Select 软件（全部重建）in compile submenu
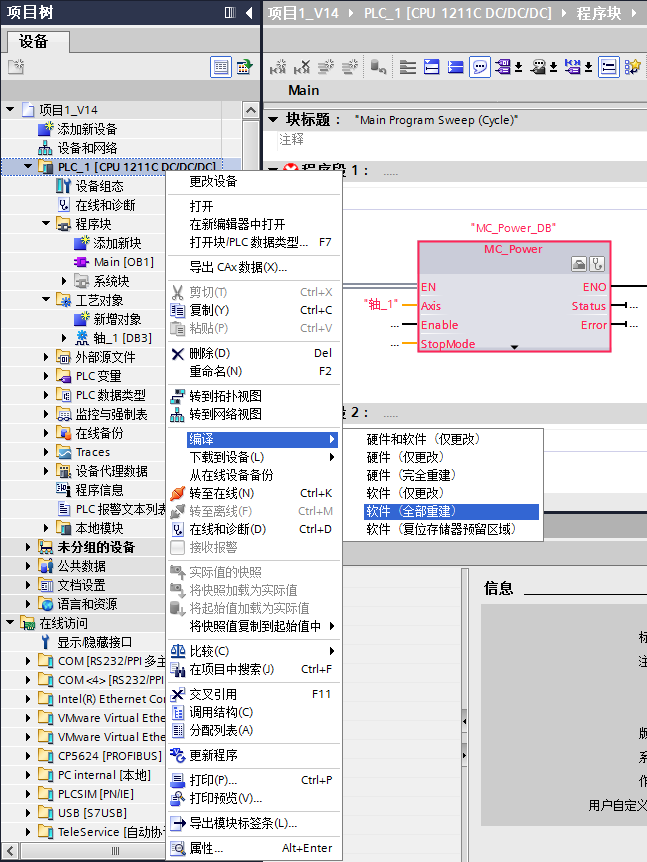The height and width of the screenshot is (862, 647). tap(451, 511)
